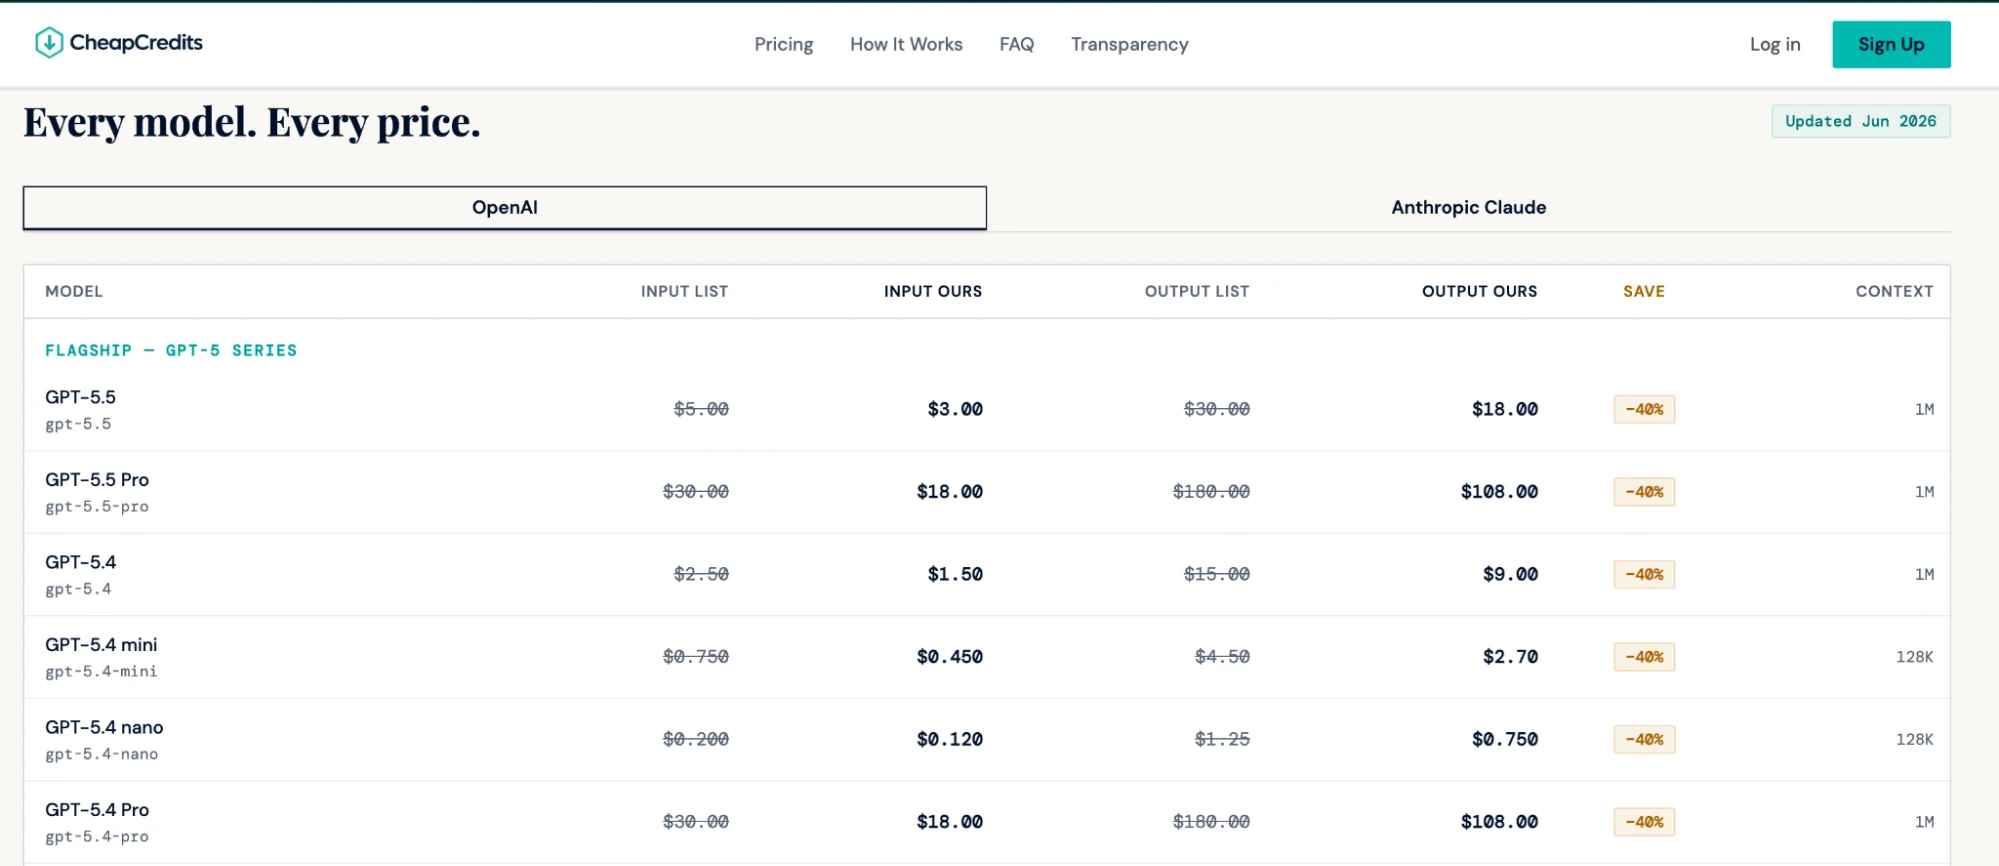The image size is (1999, 866).
Task: Click the OUTPUT LIST column header
Action: coord(1197,291)
